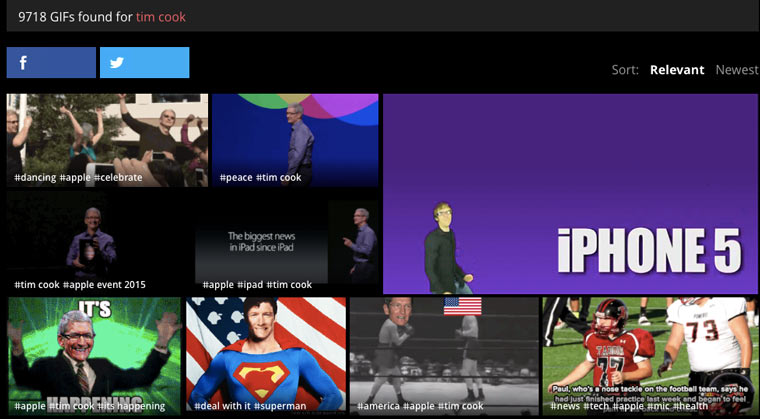The width and height of the screenshot is (760, 419).
Task: Click the #celebrate hashtag
Action: (118, 177)
